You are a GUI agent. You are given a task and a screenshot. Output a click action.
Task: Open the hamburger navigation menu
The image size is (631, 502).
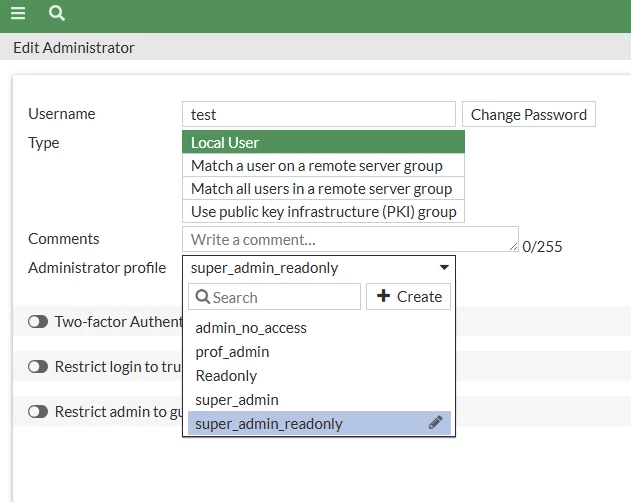18,13
